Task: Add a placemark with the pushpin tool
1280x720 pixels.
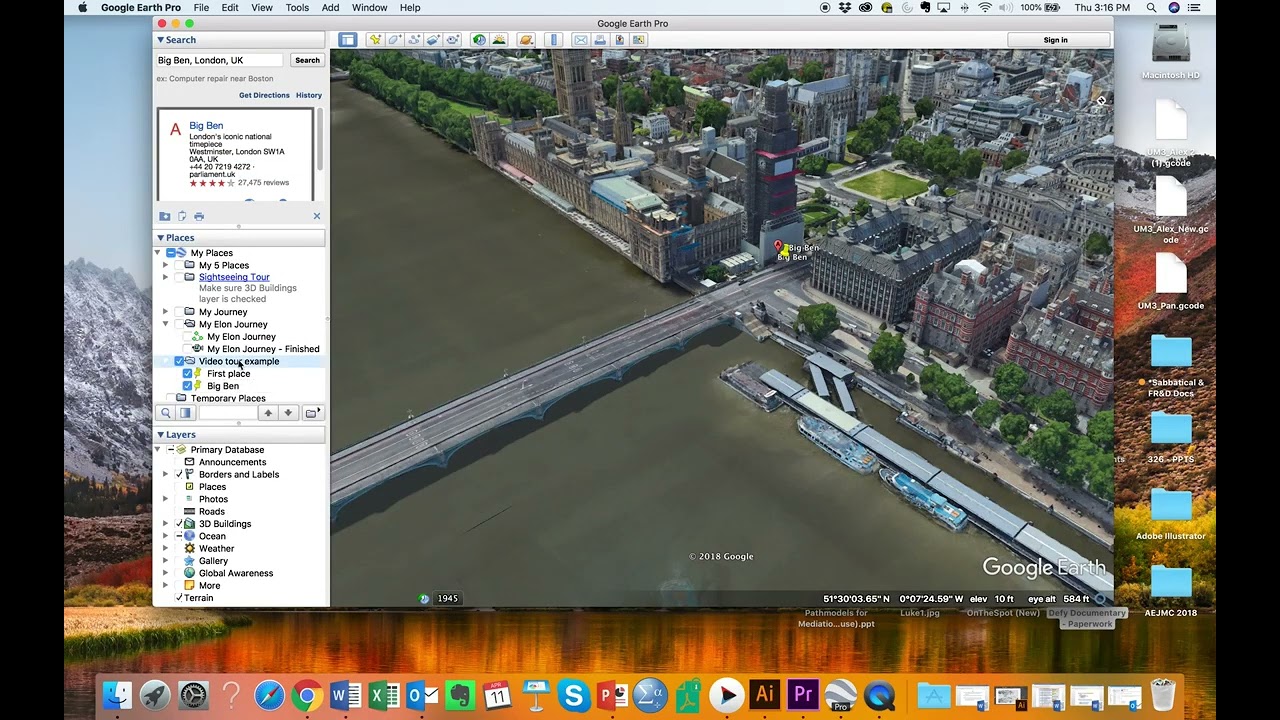Action: point(375,40)
